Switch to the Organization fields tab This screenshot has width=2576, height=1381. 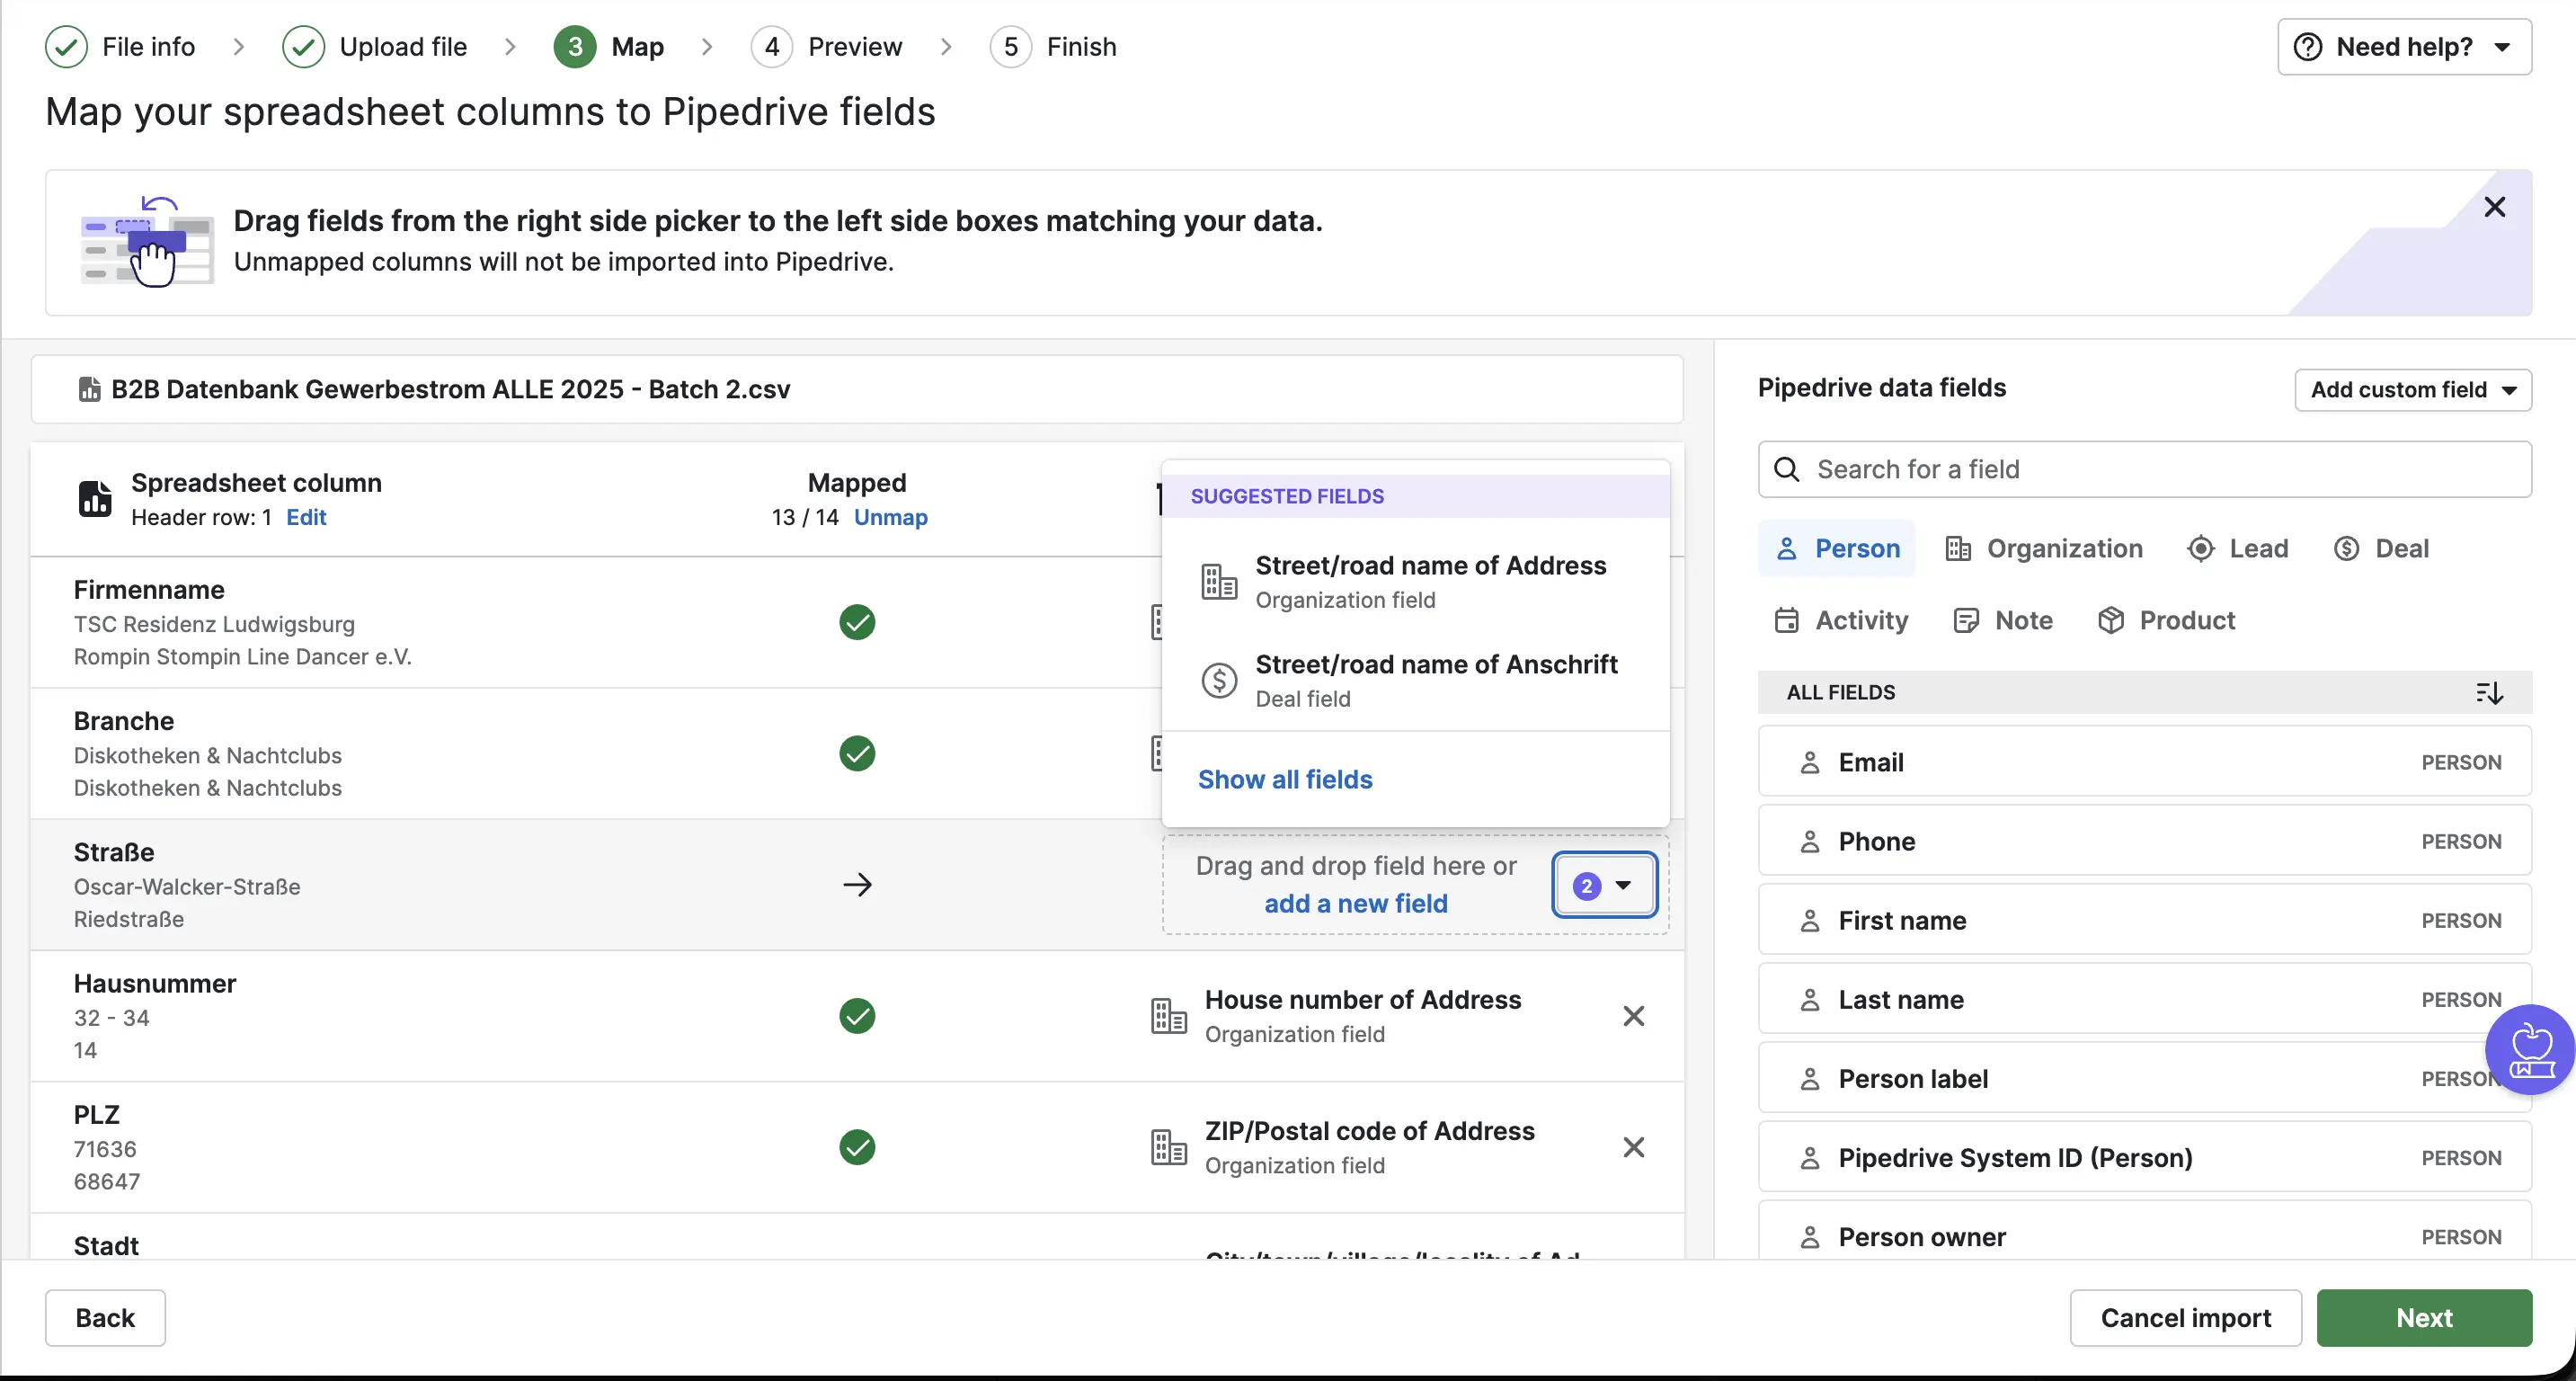2044,548
